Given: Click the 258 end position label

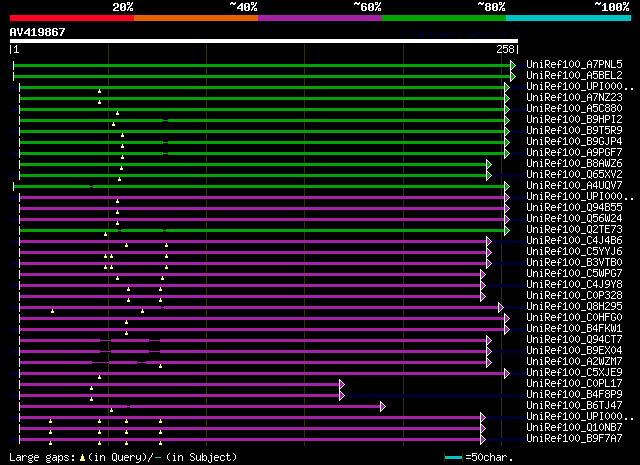Looking at the screenshot, I should (x=505, y=49).
